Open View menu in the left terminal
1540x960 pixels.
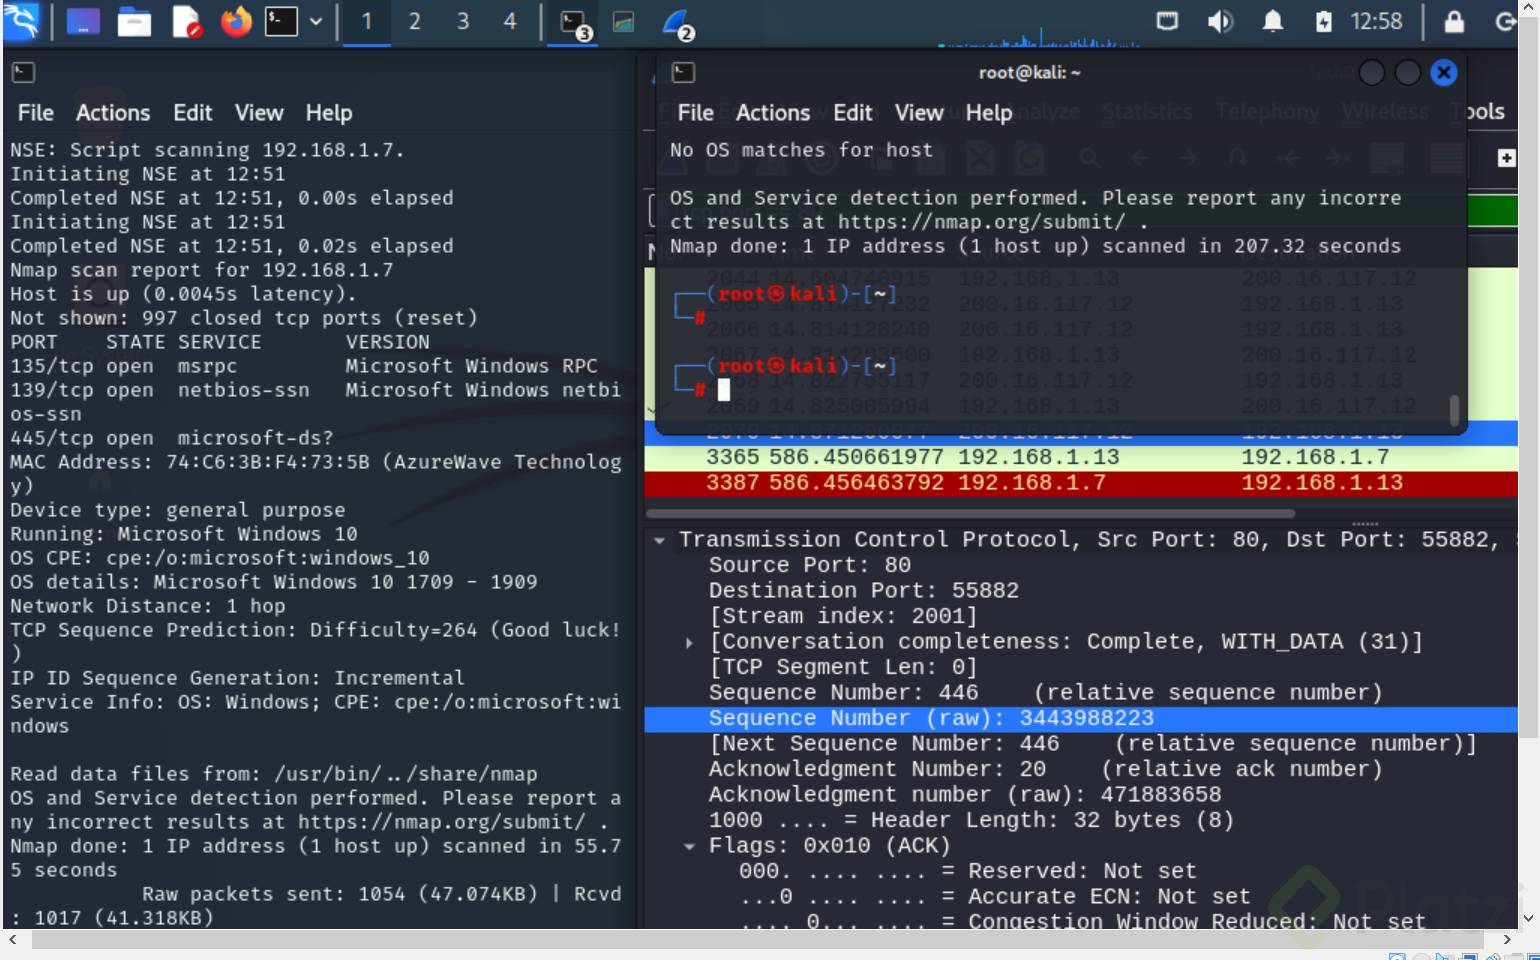259,113
